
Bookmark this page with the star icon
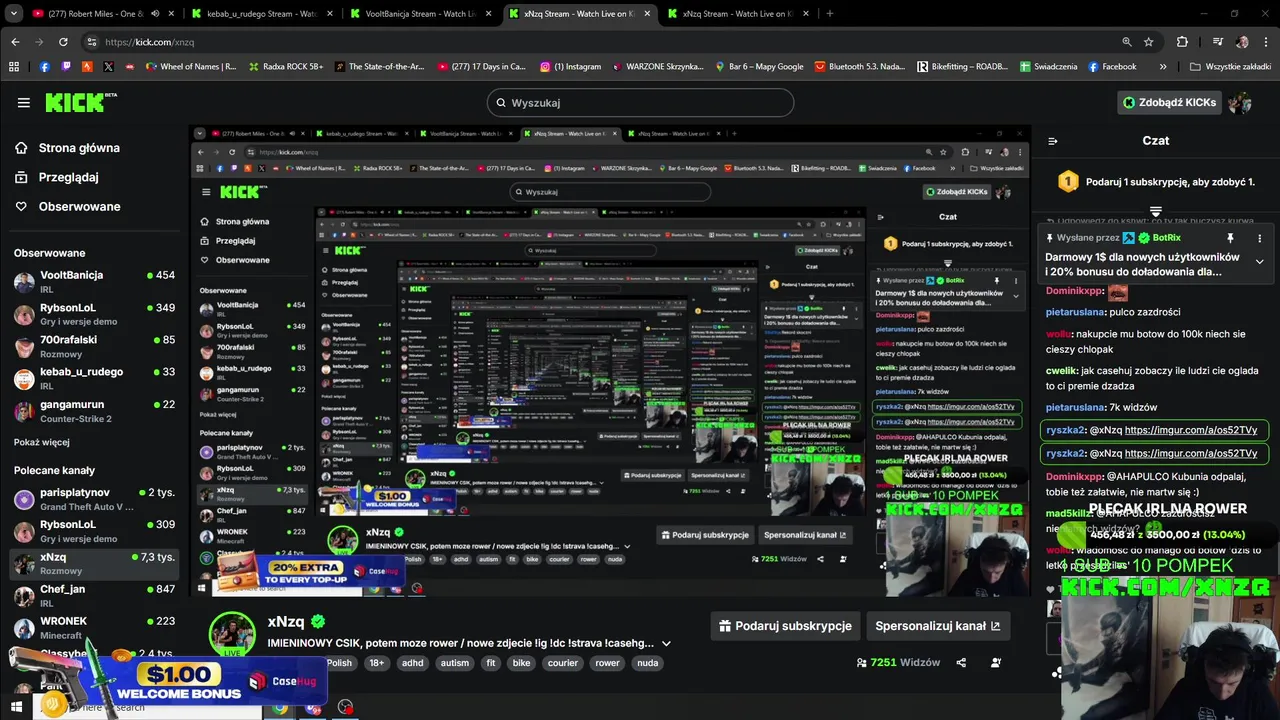pyautogui.click(x=1149, y=42)
